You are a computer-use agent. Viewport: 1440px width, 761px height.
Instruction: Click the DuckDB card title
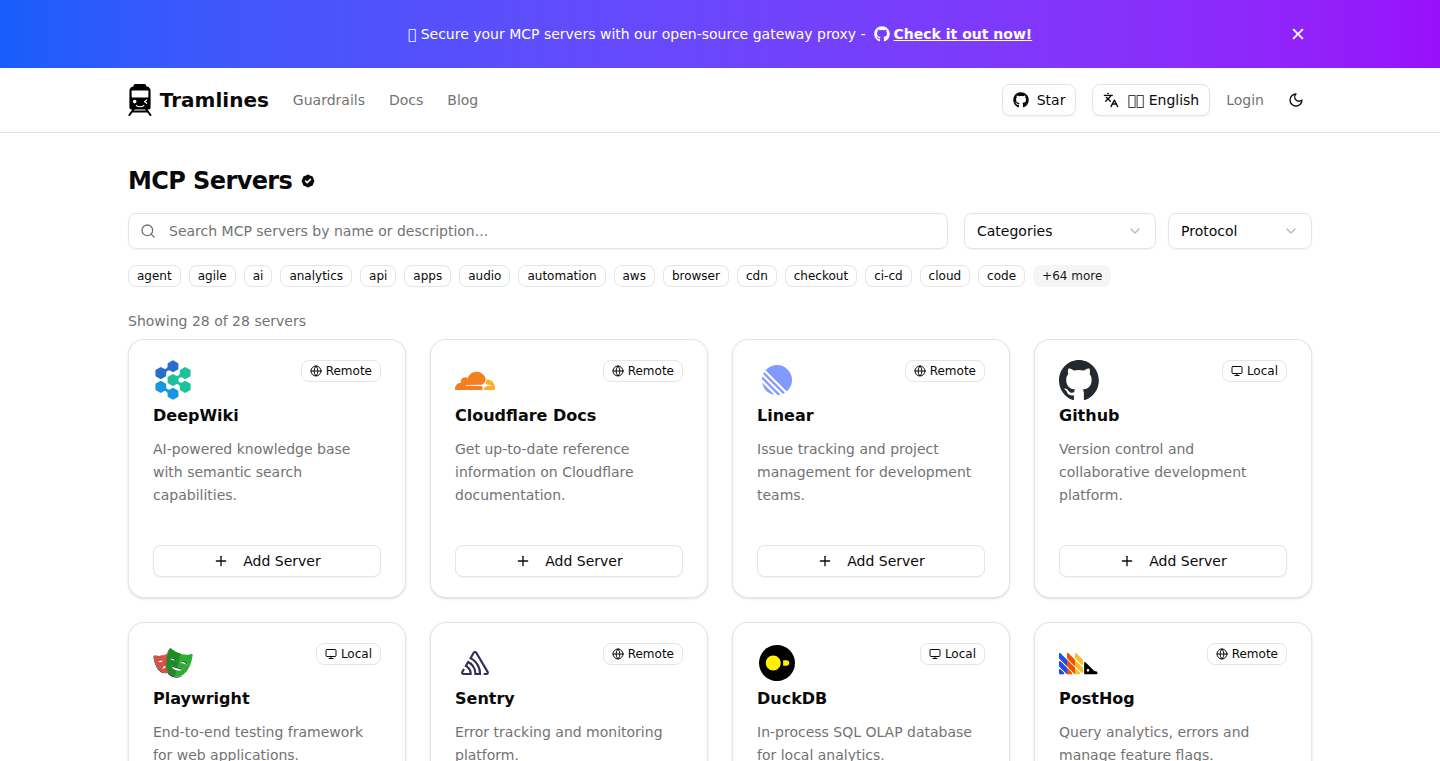coord(792,698)
